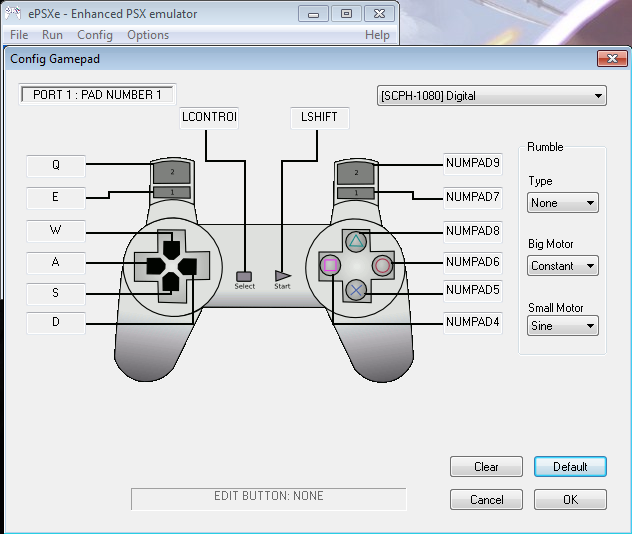This screenshot has height=534, width=632.
Task: Click the D-pad up arrow on the gamepad
Action: point(172,249)
